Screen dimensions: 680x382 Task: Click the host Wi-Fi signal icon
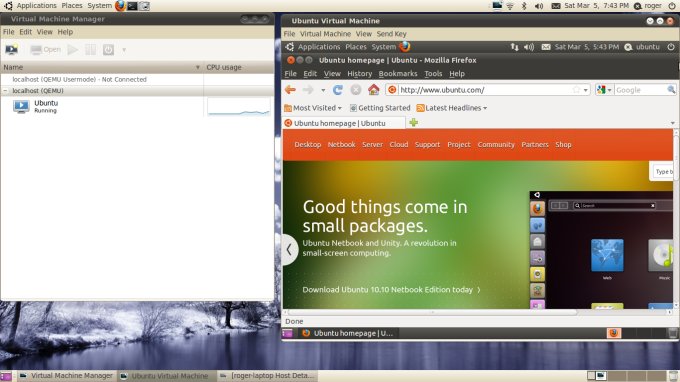pyautogui.click(x=510, y=6)
